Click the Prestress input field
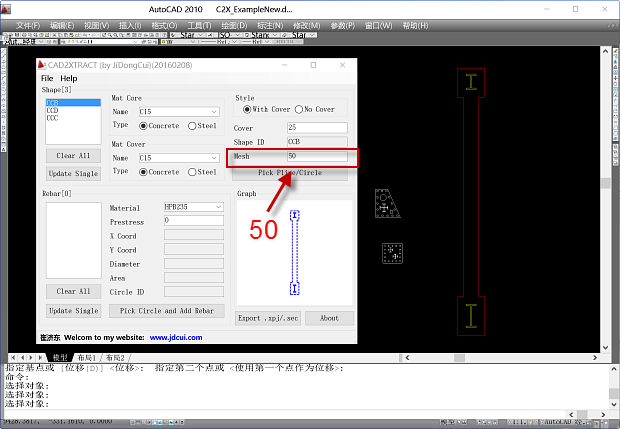620x429 pixels. pyautogui.click(x=194, y=221)
